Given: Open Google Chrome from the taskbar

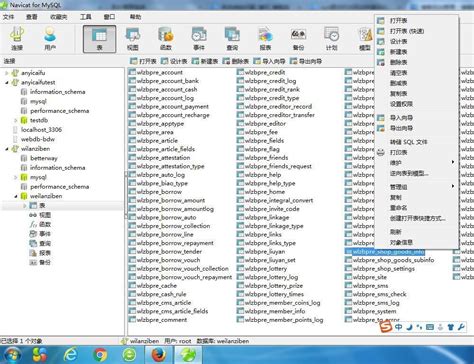Looking at the screenshot, I should [100, 355].
